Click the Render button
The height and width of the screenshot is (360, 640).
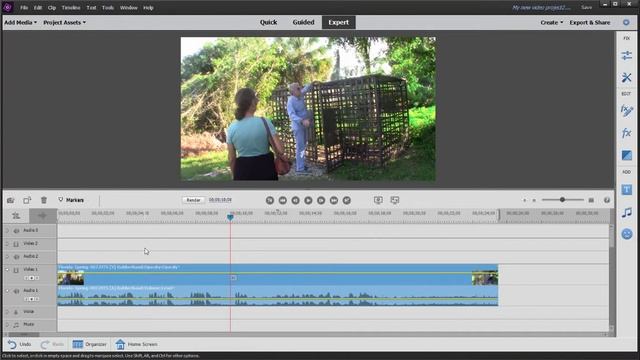[x=193, y=200]
